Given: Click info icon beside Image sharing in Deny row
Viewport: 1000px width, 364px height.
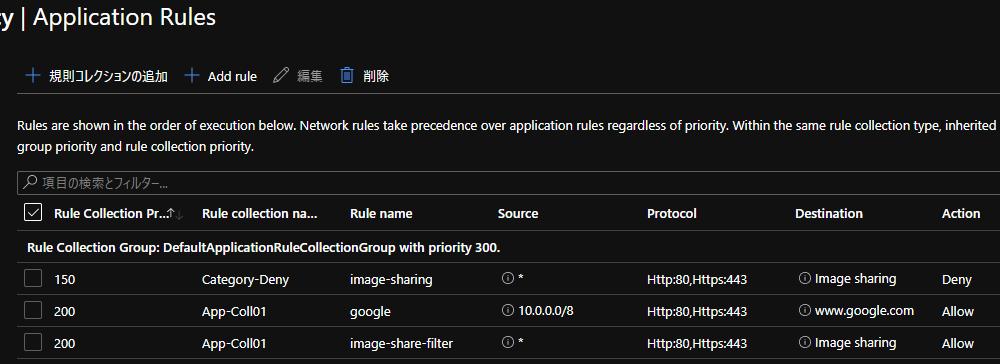Looking at the screenshot, I should click(805, 279).
